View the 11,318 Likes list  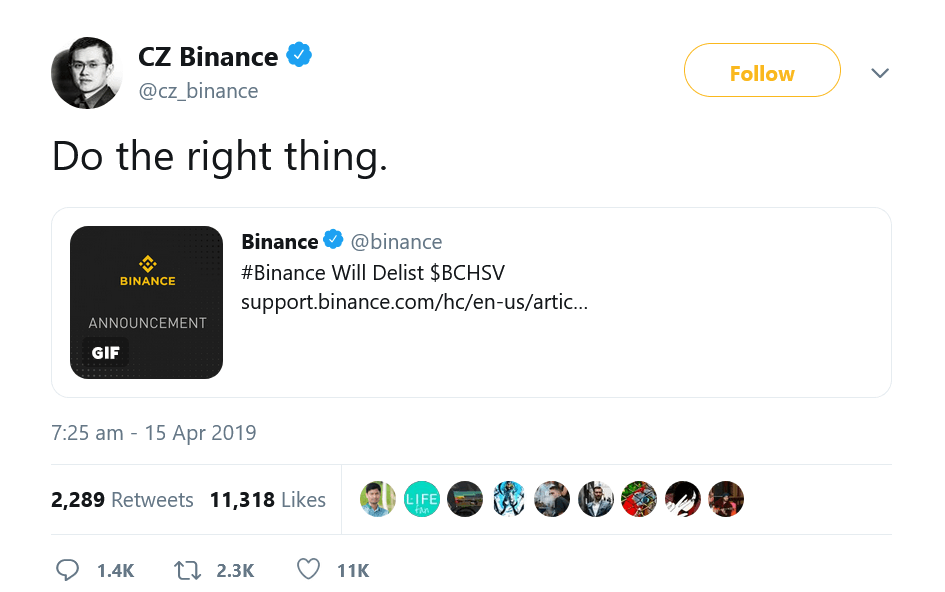267,500
